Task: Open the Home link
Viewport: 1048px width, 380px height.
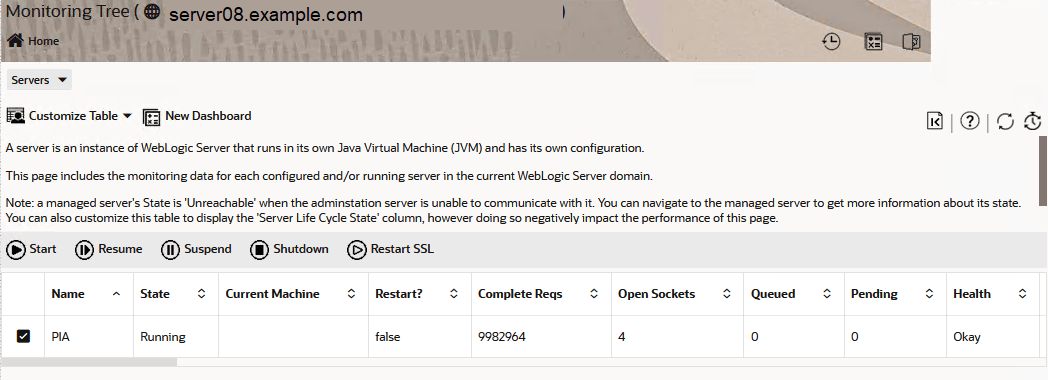Action: [43, 41]
